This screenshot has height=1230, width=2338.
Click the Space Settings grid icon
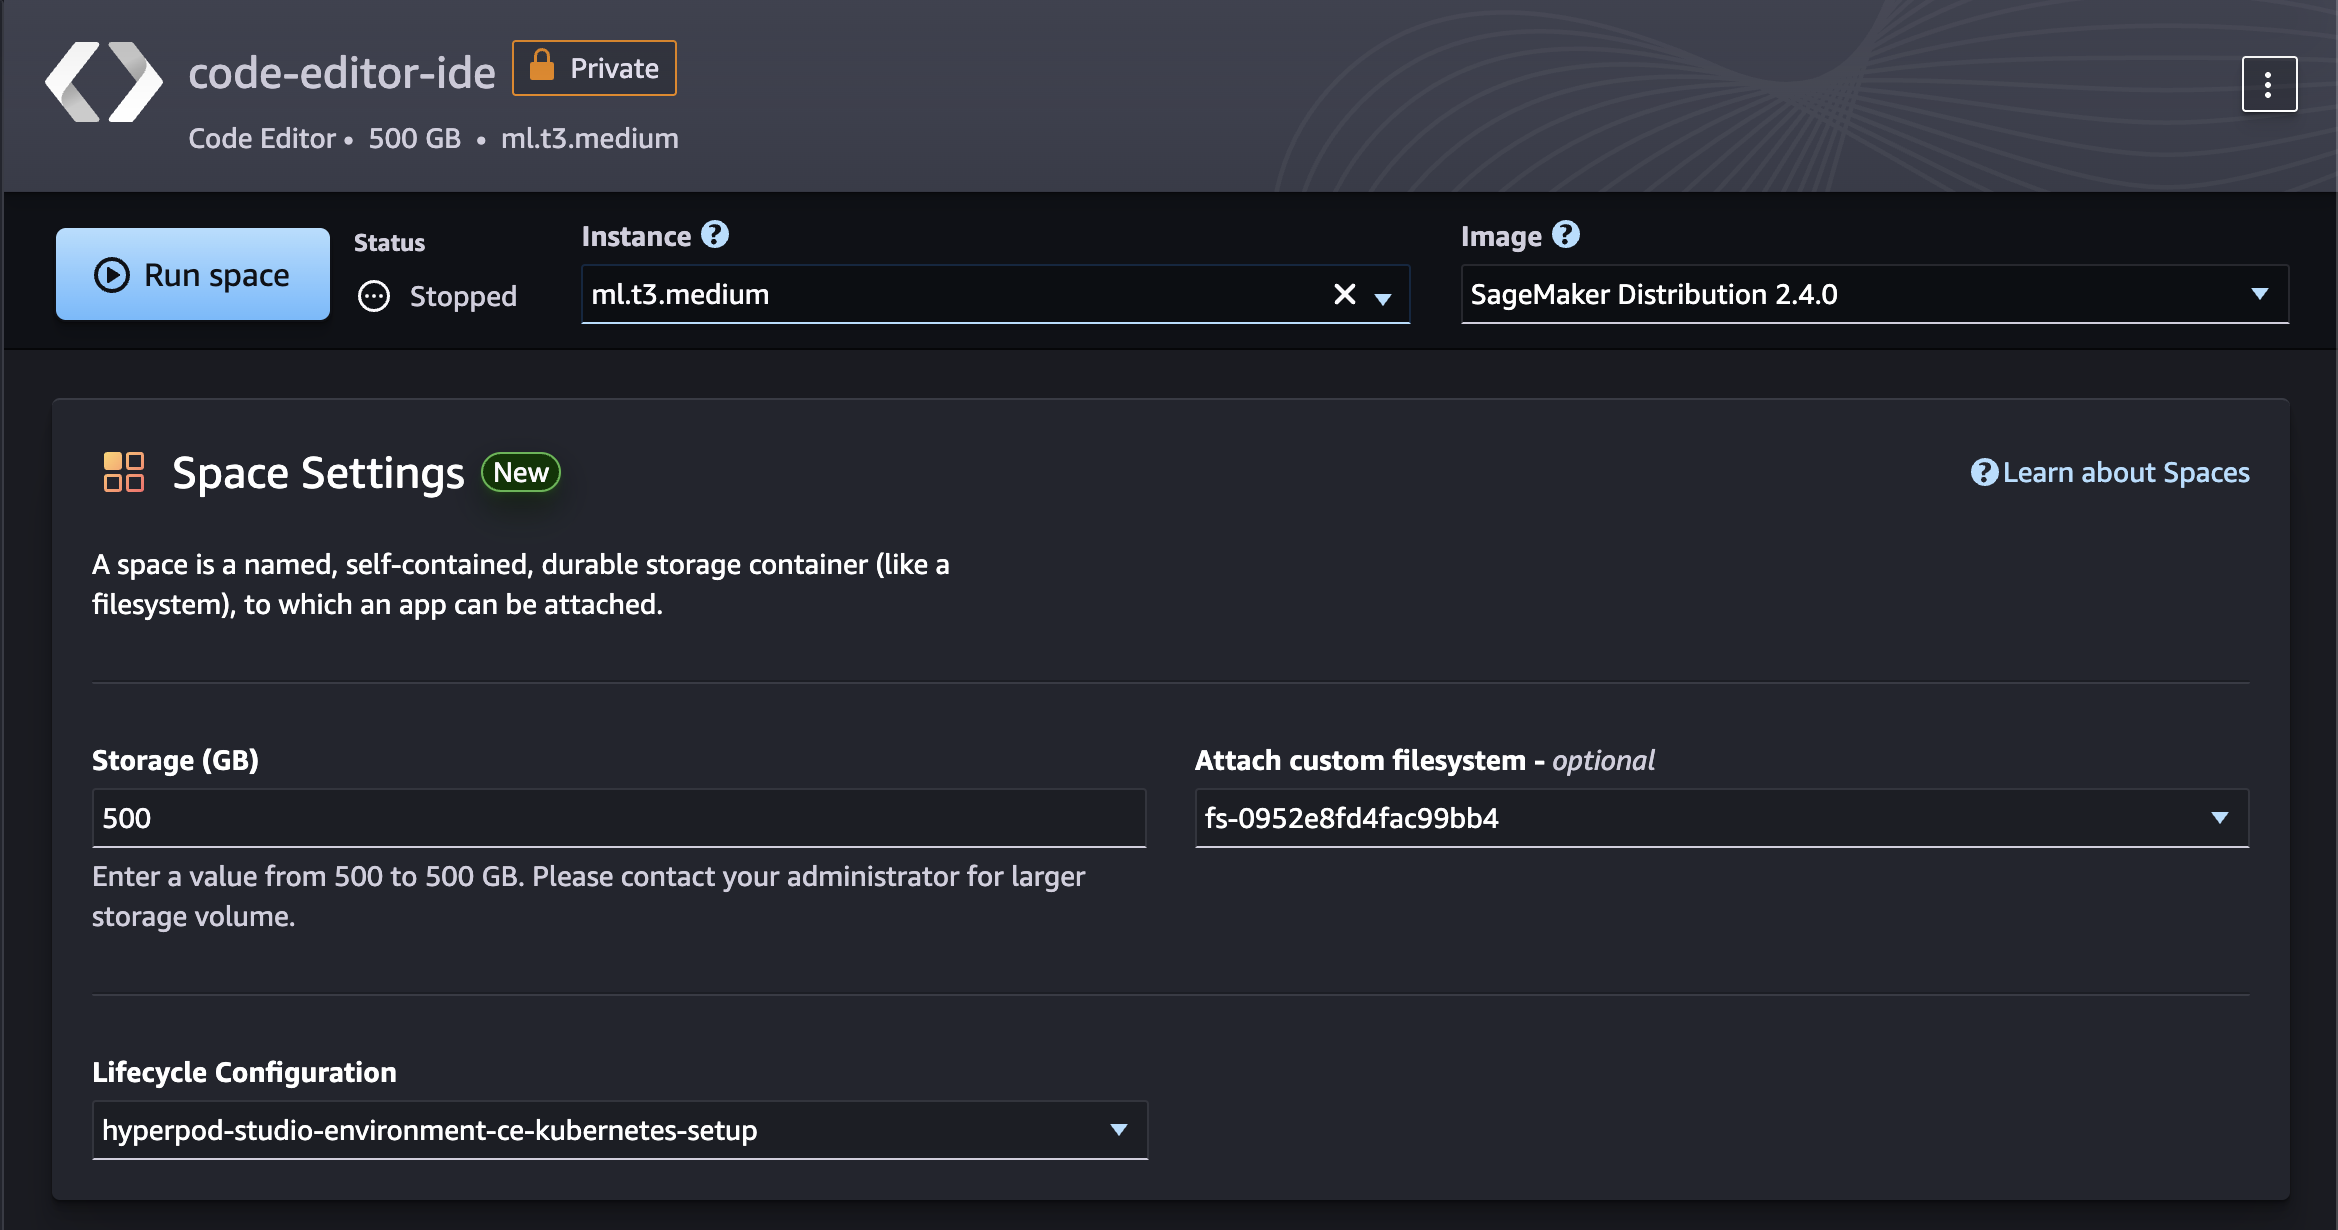click(124, 472)
